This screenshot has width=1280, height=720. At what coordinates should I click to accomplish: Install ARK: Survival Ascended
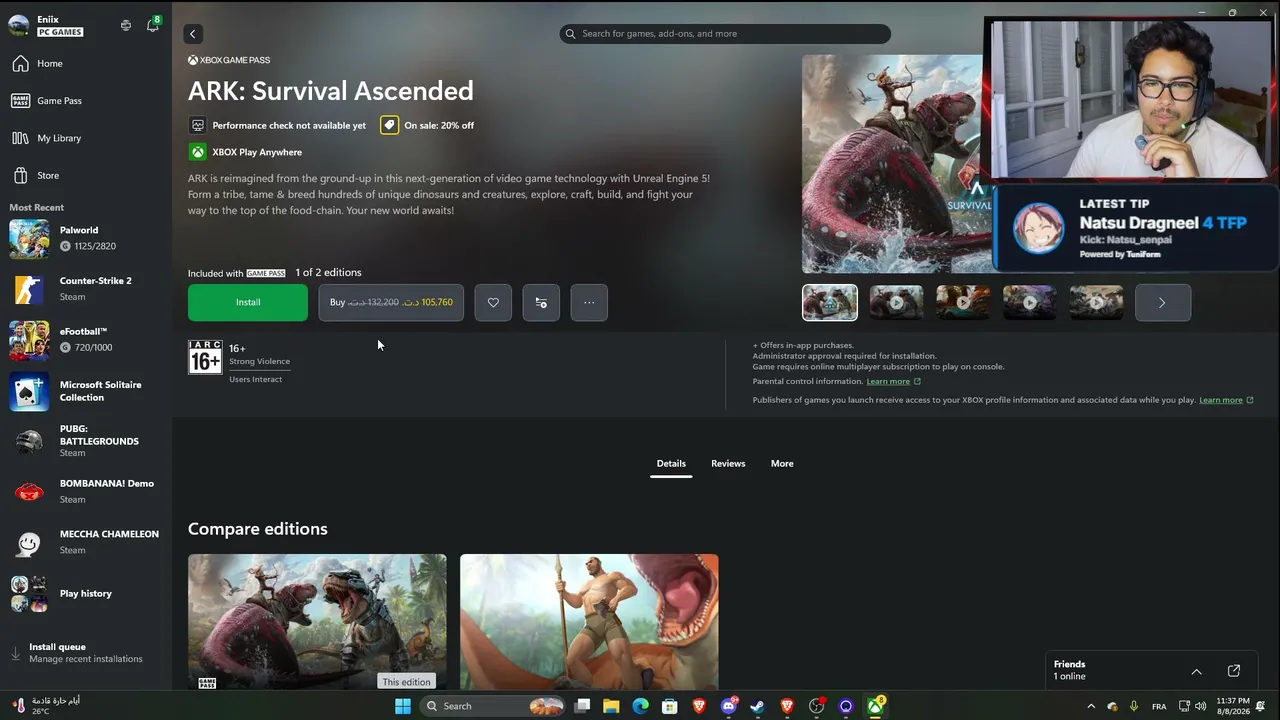(248, 302)
